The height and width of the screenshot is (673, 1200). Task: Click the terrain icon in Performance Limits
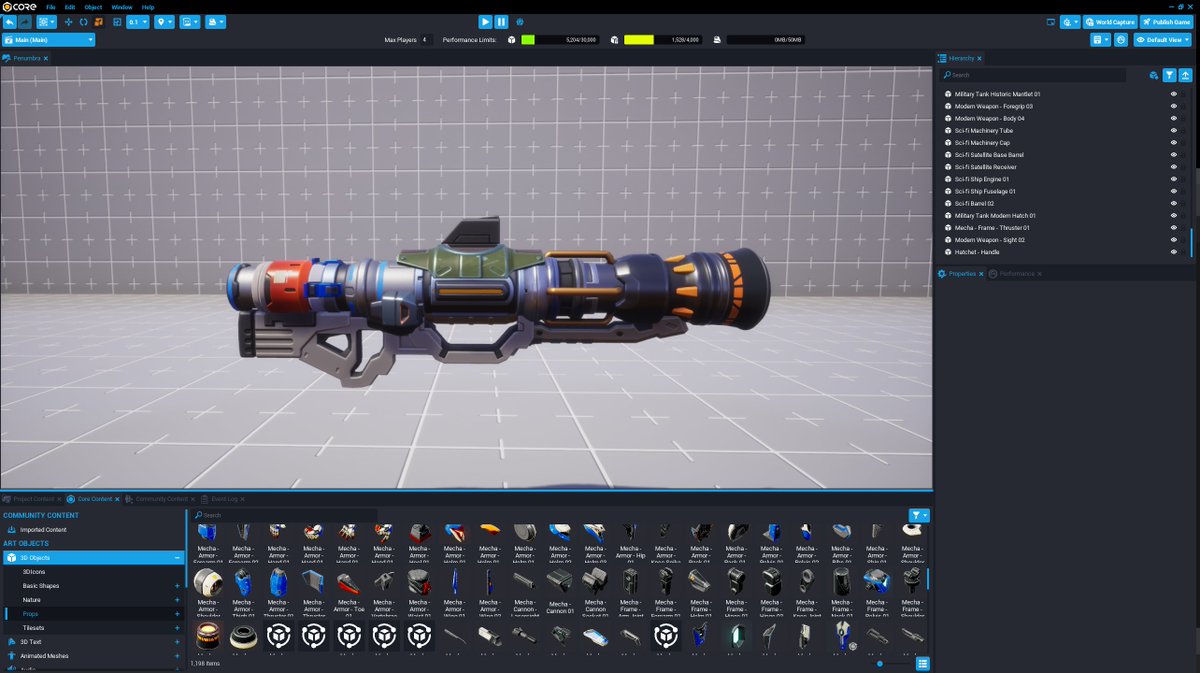614,40
